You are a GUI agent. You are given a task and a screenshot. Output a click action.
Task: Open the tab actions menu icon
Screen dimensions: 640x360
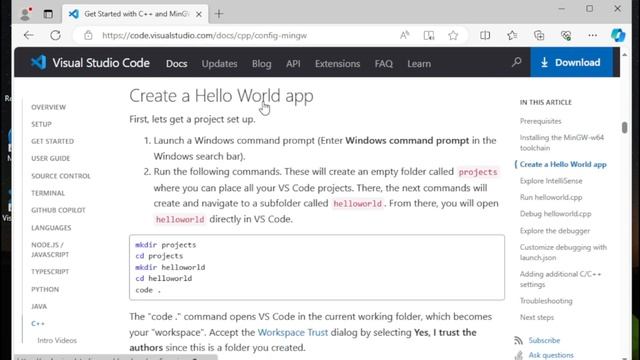coord(48,14)
